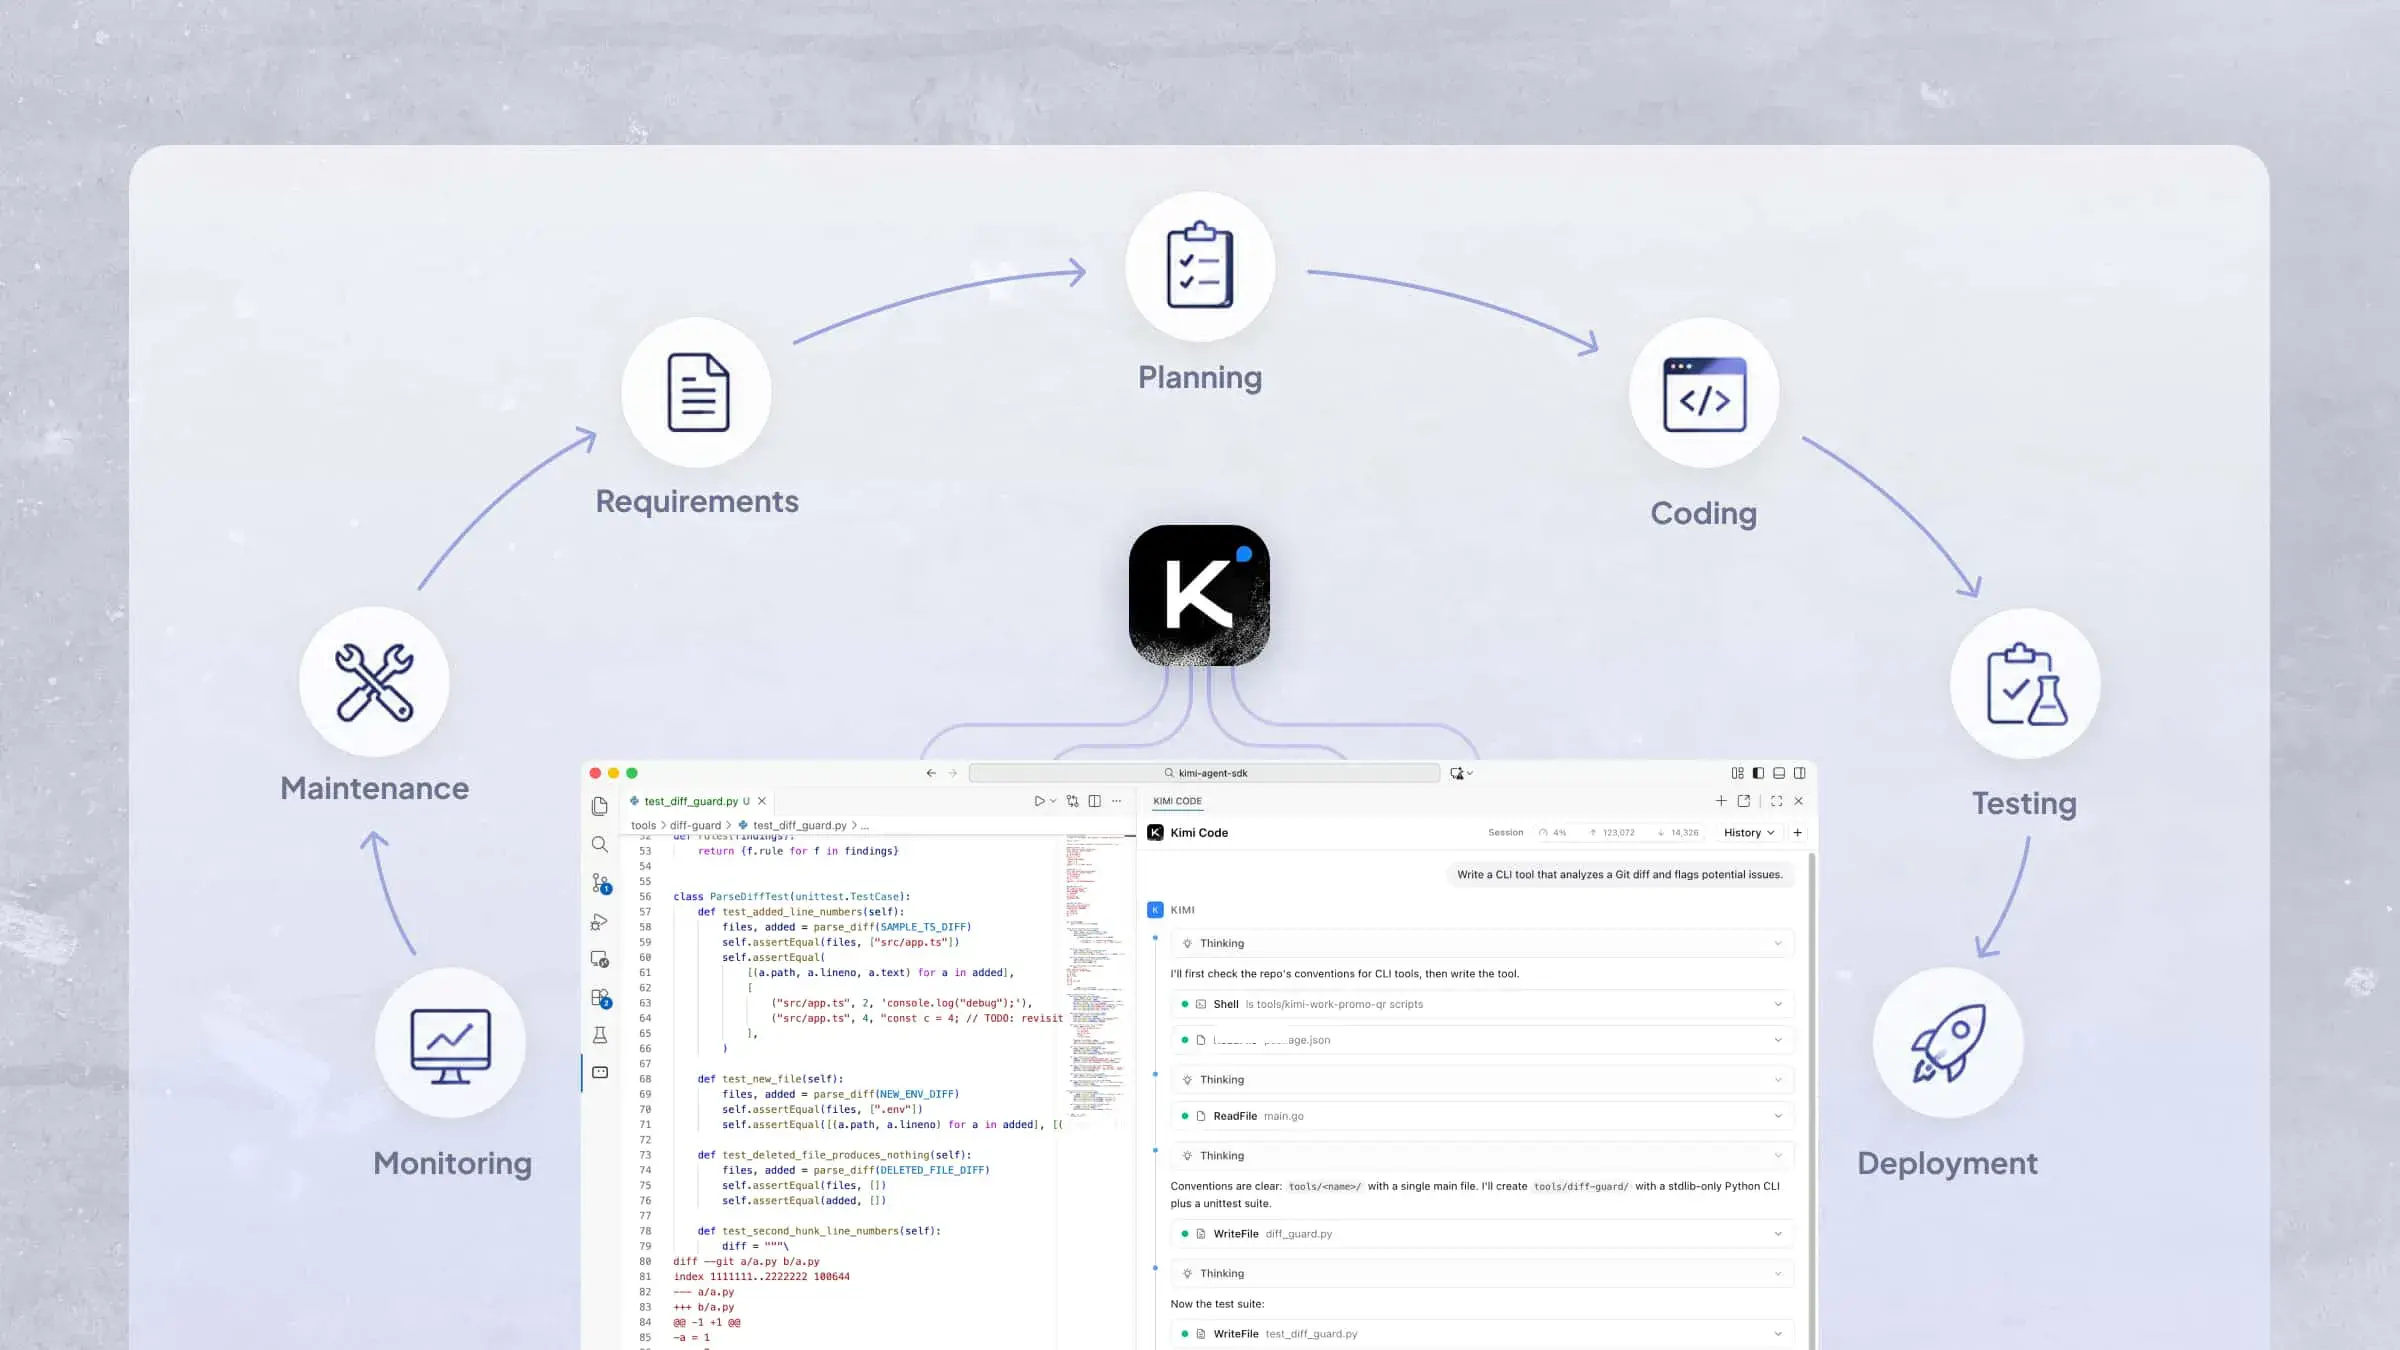Click the breadcrumb ellipsis after test_diff_guard.py
The width and height of the screenshot is (2400, 1350).
point(865,826)
